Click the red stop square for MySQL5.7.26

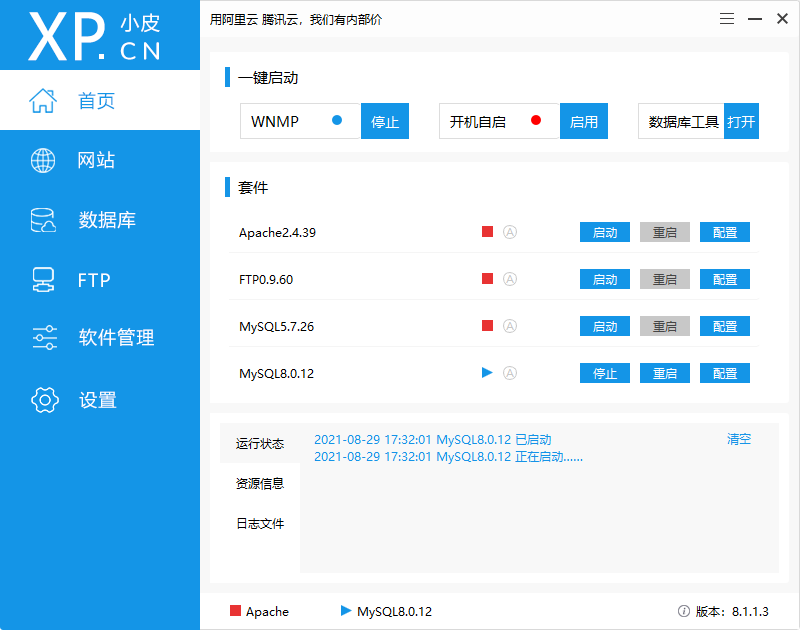tap(487, 326)
